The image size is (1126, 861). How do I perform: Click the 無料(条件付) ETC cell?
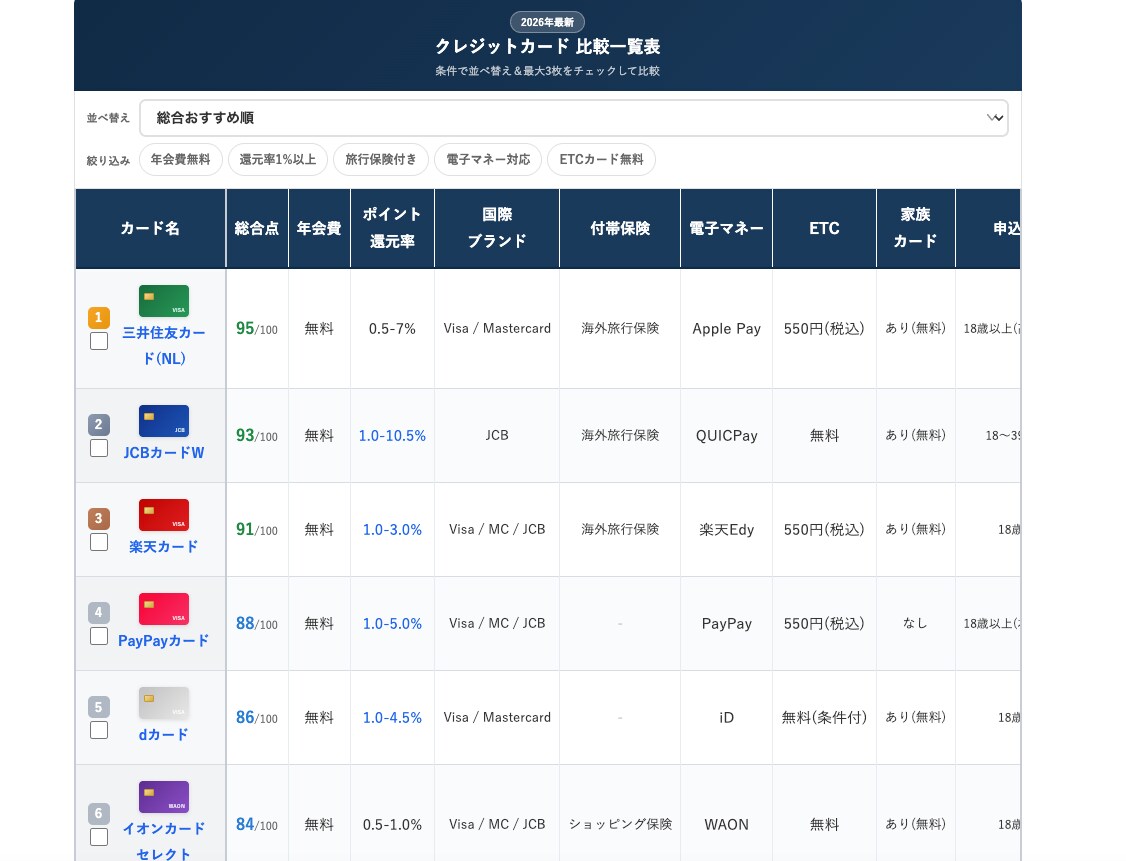tap(824, 718)
